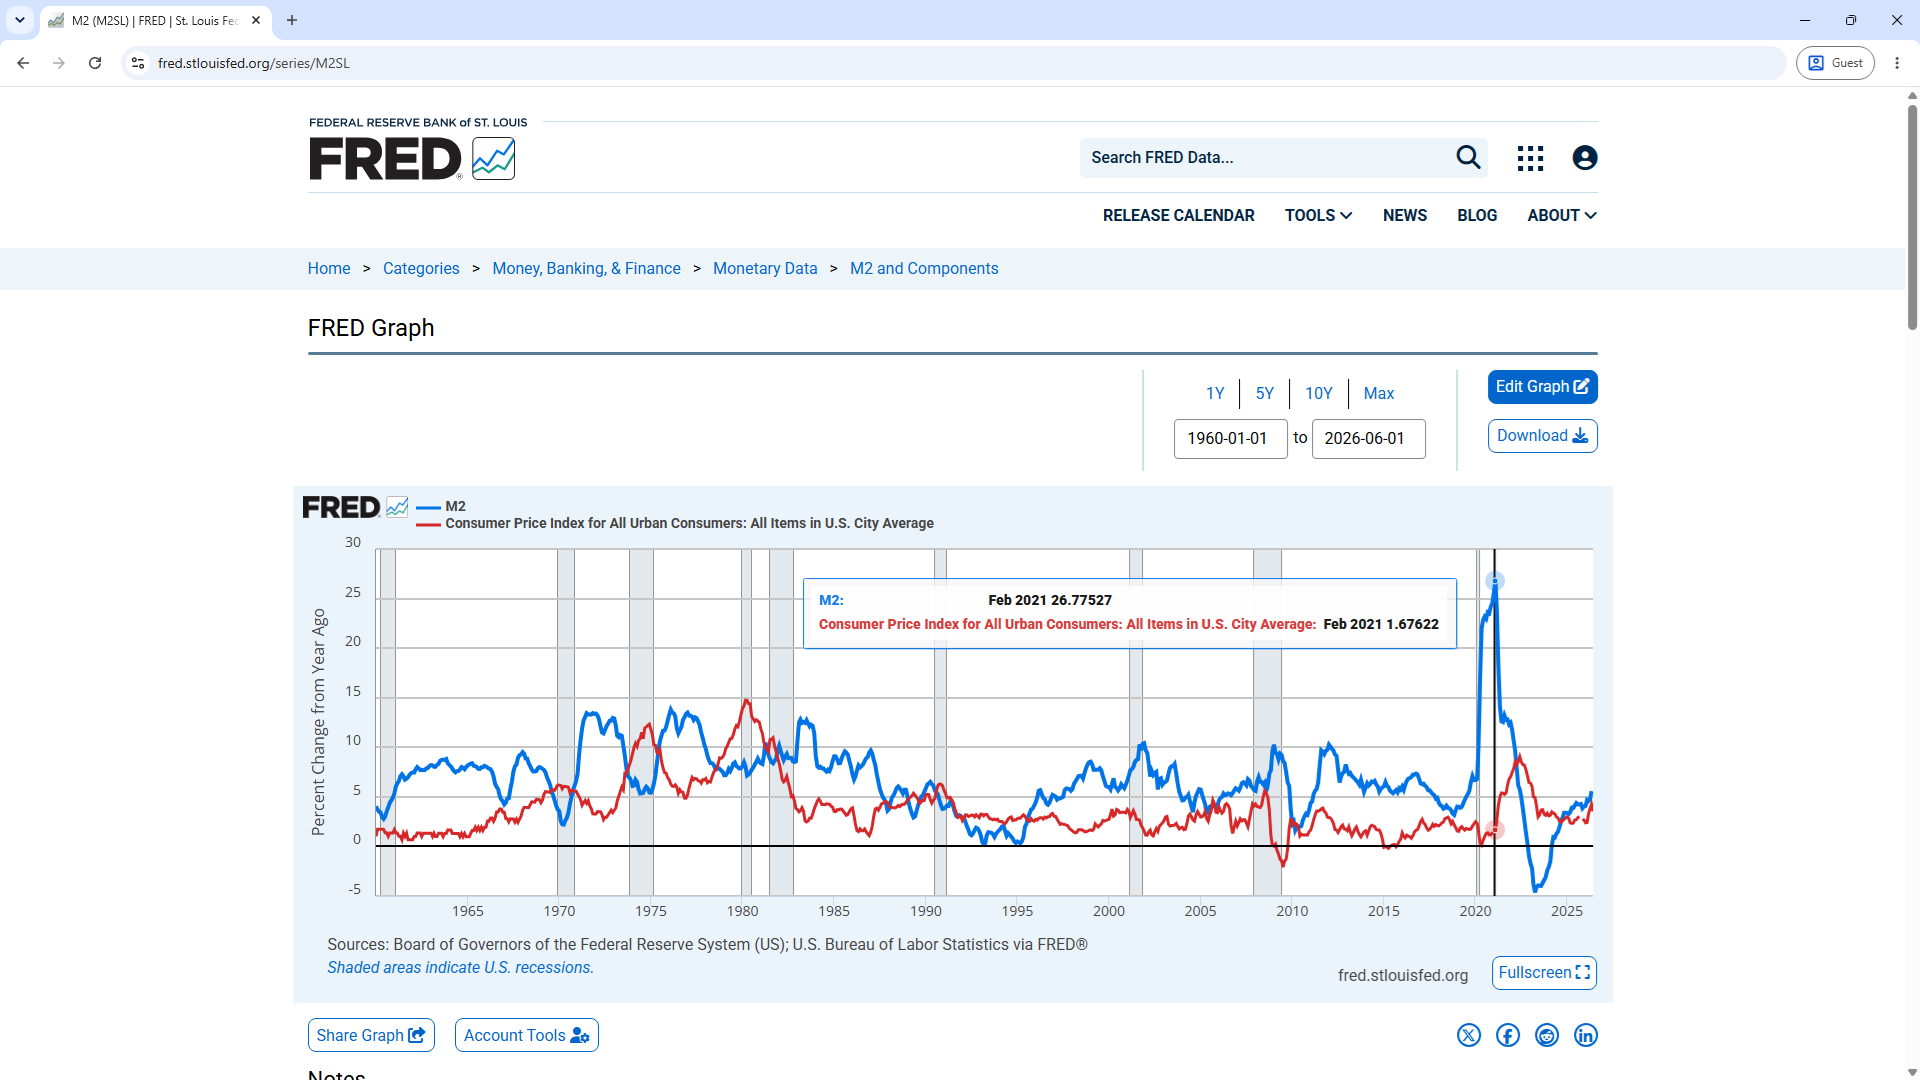Click the Feb 2021 M2 data point marker
This screenshot has height=1080, width=1920.
click(x=1495, y=581)
